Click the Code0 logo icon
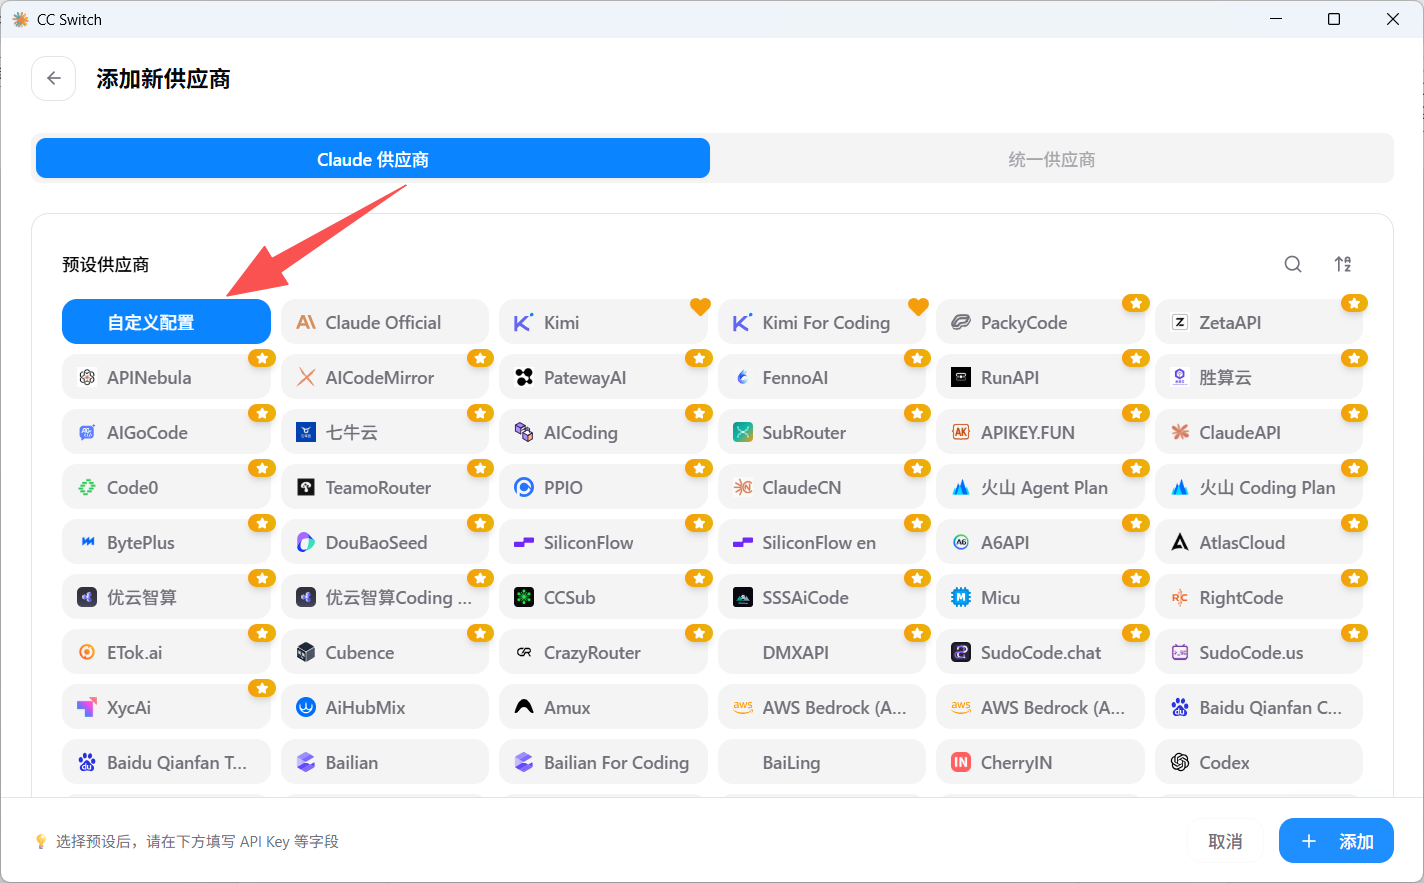The height and width of the screenshot is (883, 1424). (87, 487)
